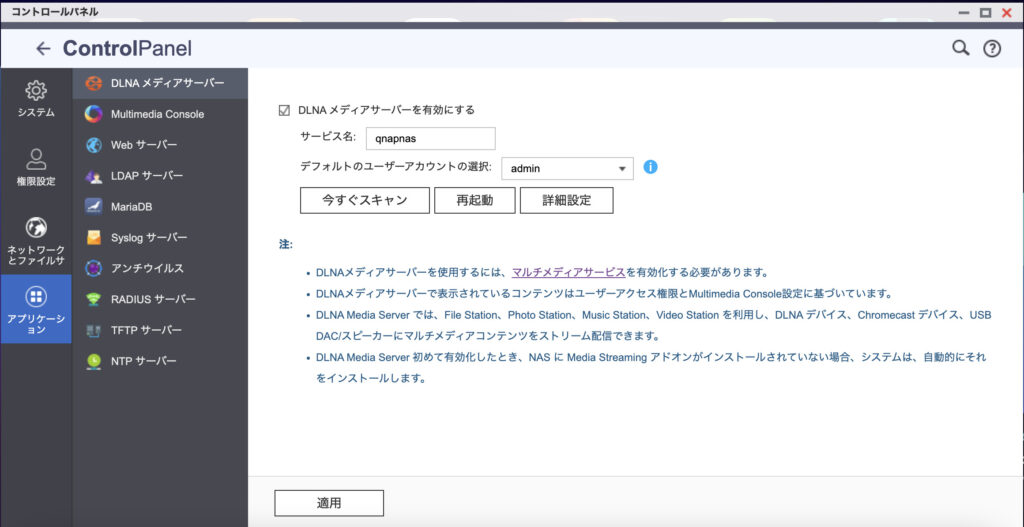The height and width of the screenshot is (527, 1024).
Task: Open RADIUS サーバー menu entry
Action: pos(160,299)
